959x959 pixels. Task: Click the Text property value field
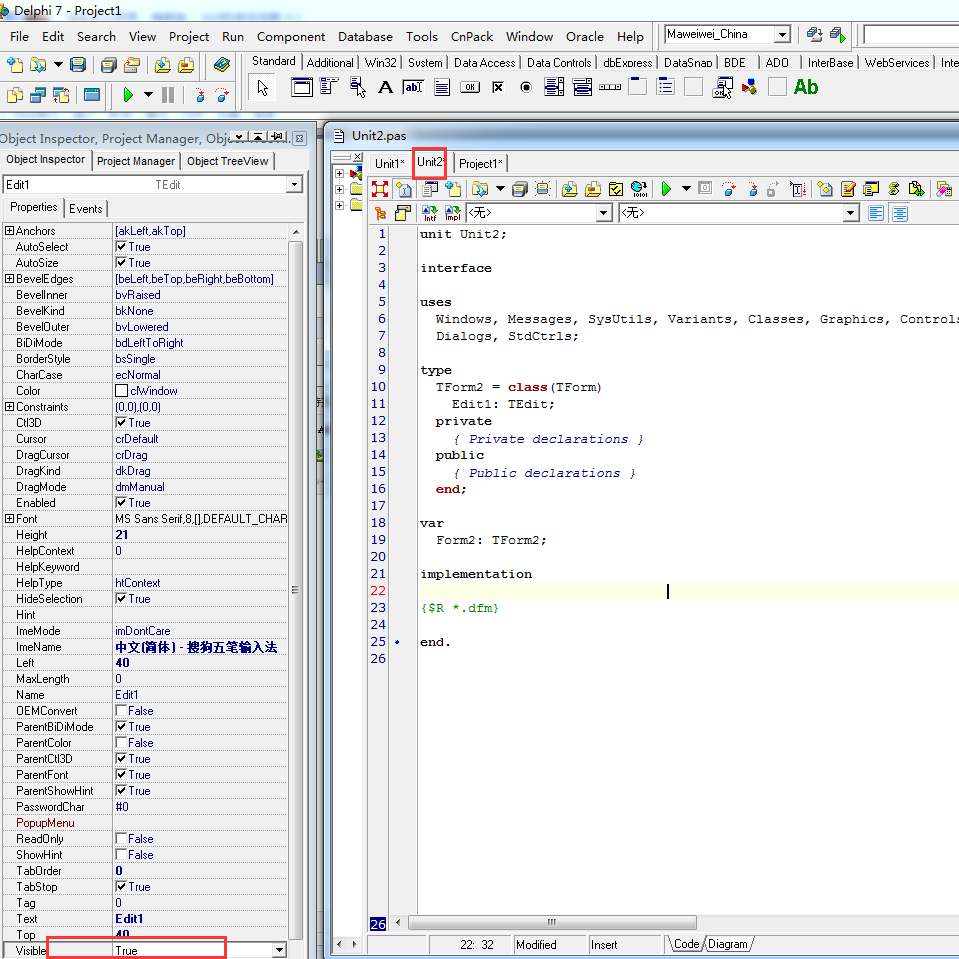click(x=200, y=919)
